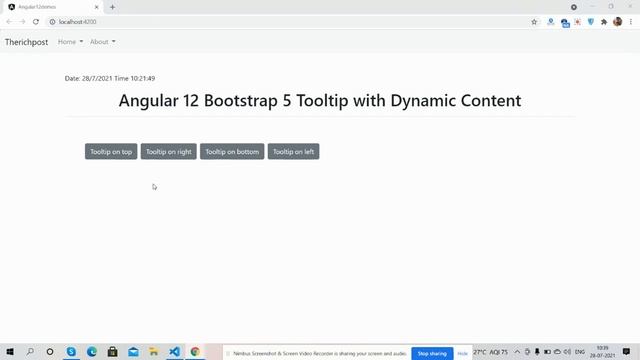Open a new browser tab

[112, 7]
